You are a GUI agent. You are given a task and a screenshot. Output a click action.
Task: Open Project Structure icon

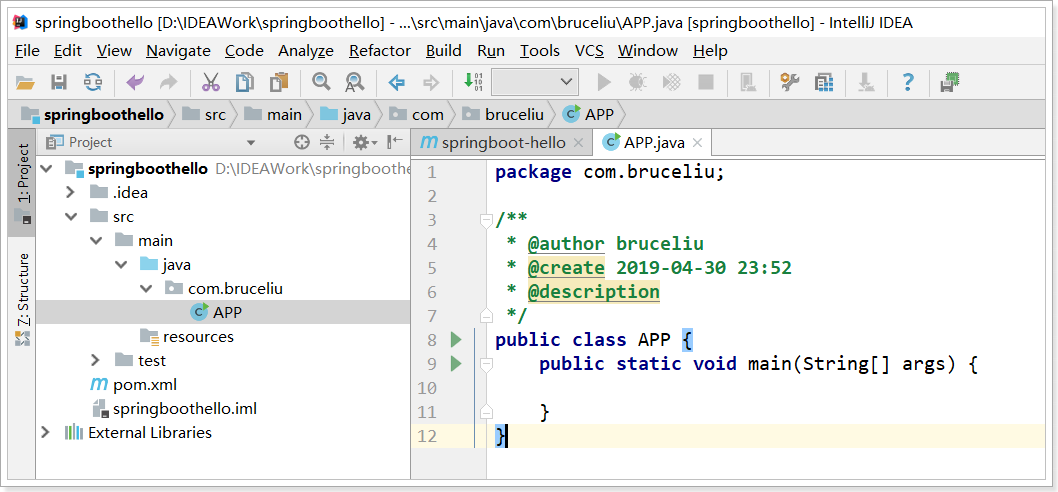tap(823, 82)
